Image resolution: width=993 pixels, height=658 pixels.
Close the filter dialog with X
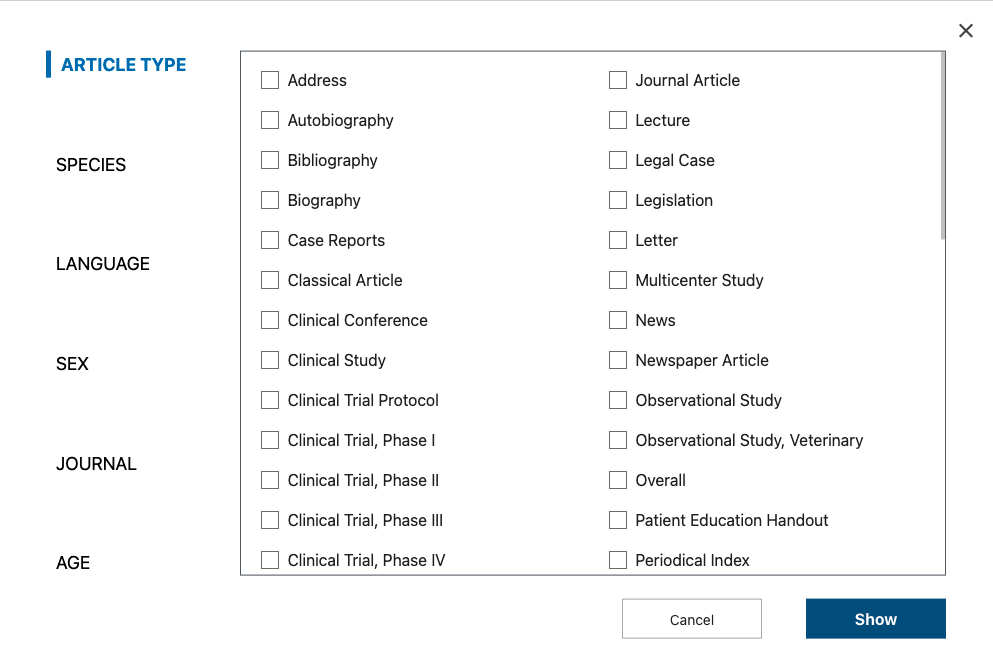[965, 30]
